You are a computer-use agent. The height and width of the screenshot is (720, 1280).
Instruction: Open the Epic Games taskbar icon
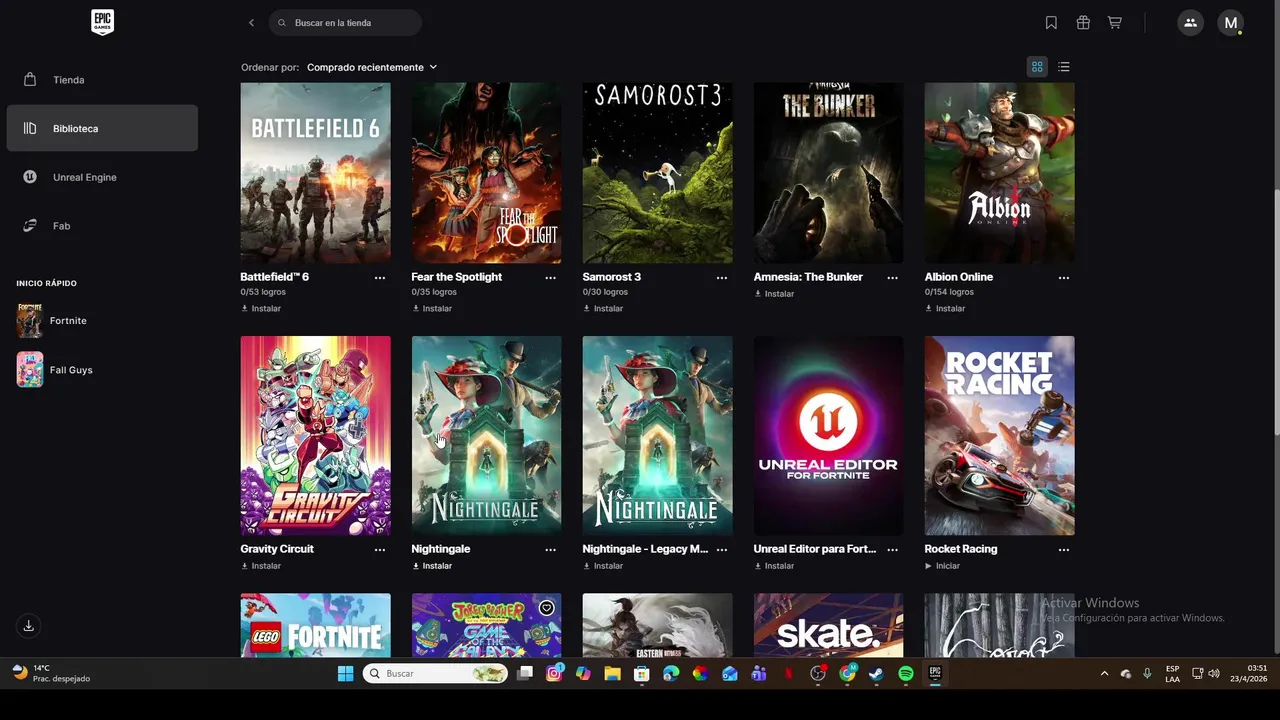pos(935,674)
